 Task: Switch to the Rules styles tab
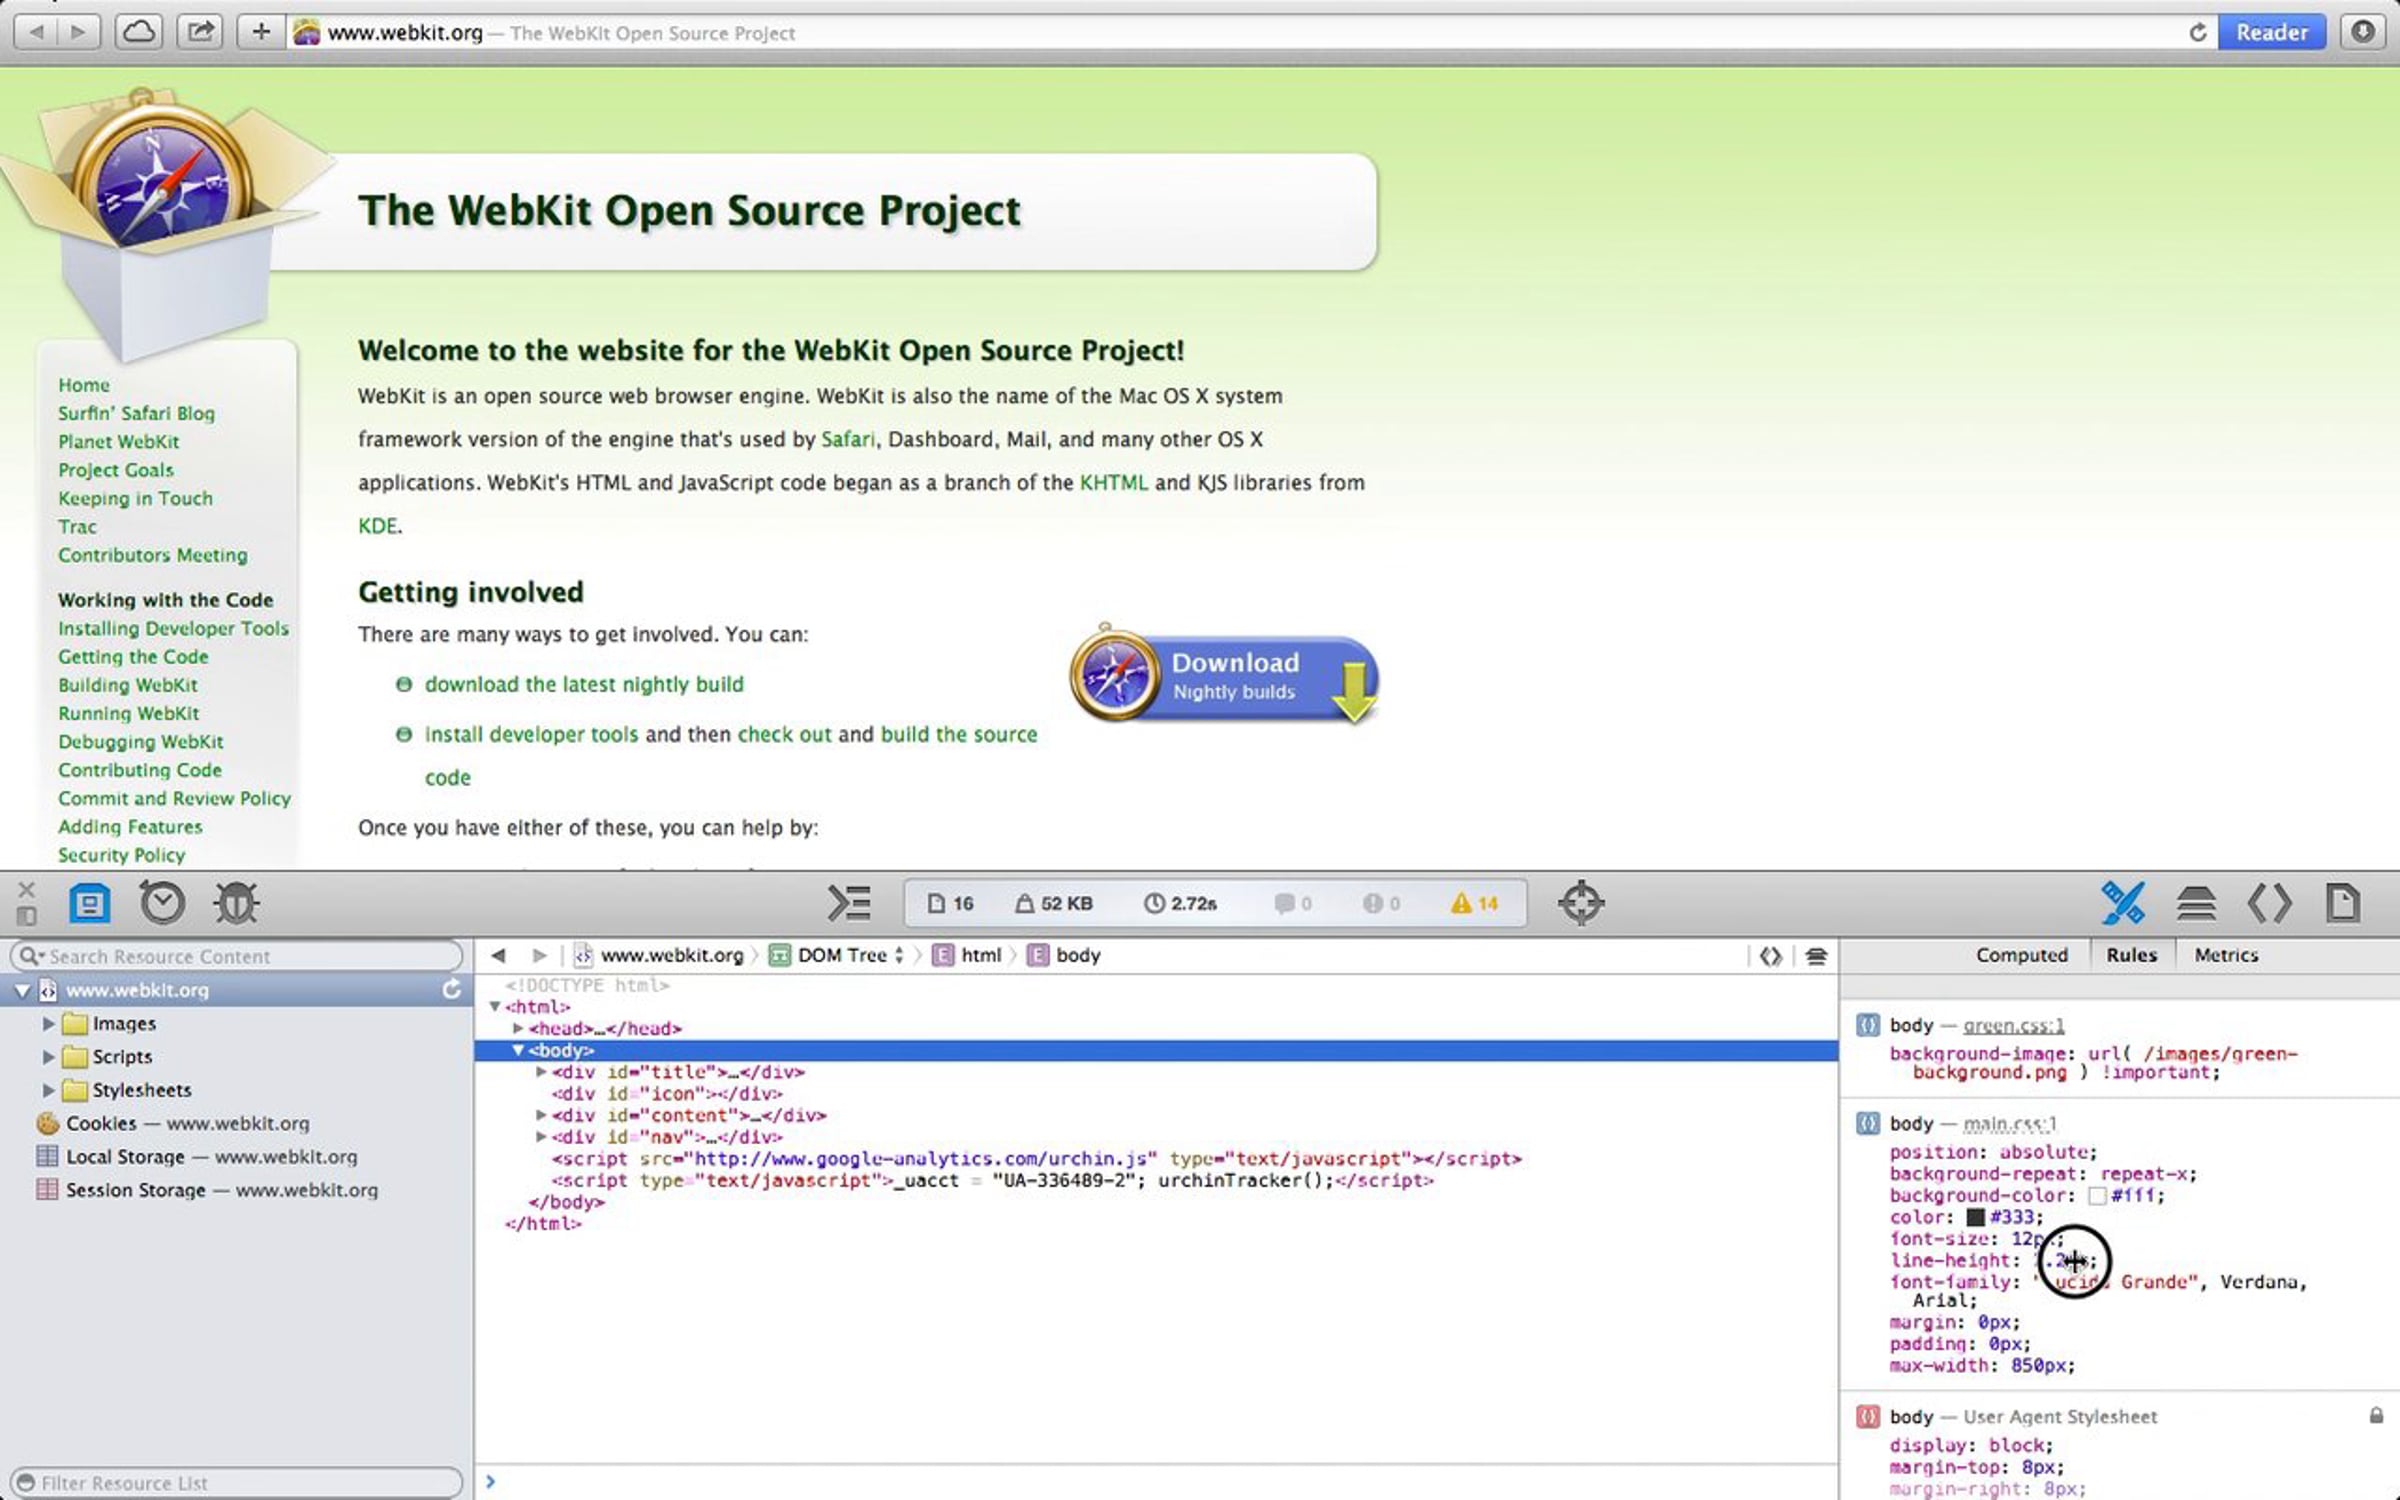pyautogui.click(x=2131, y=955)
